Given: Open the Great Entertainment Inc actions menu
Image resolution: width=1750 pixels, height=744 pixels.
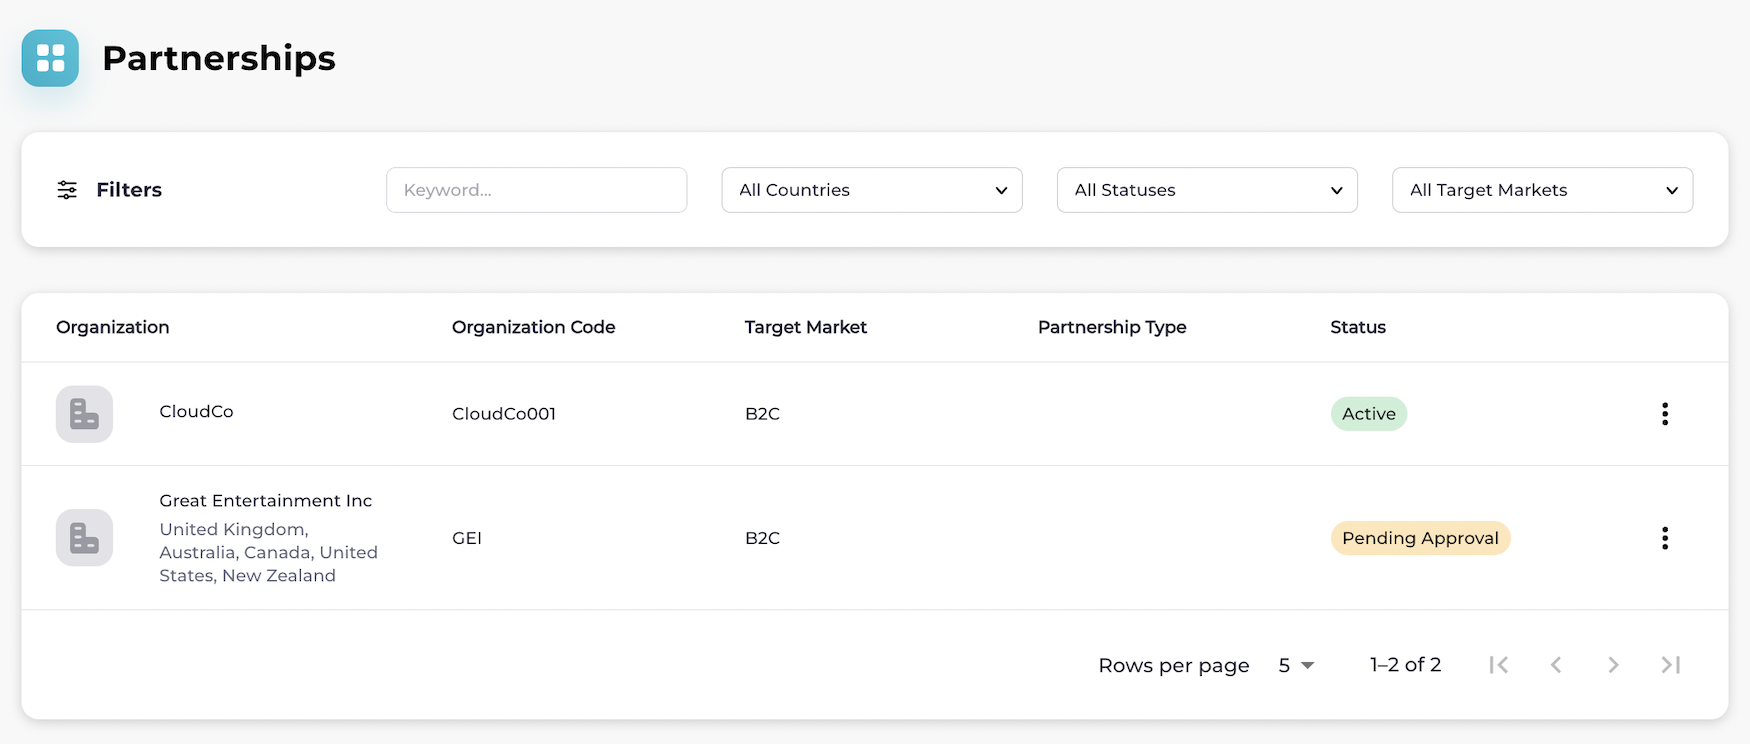Looking at the screenshot, I should [1665, 538].
